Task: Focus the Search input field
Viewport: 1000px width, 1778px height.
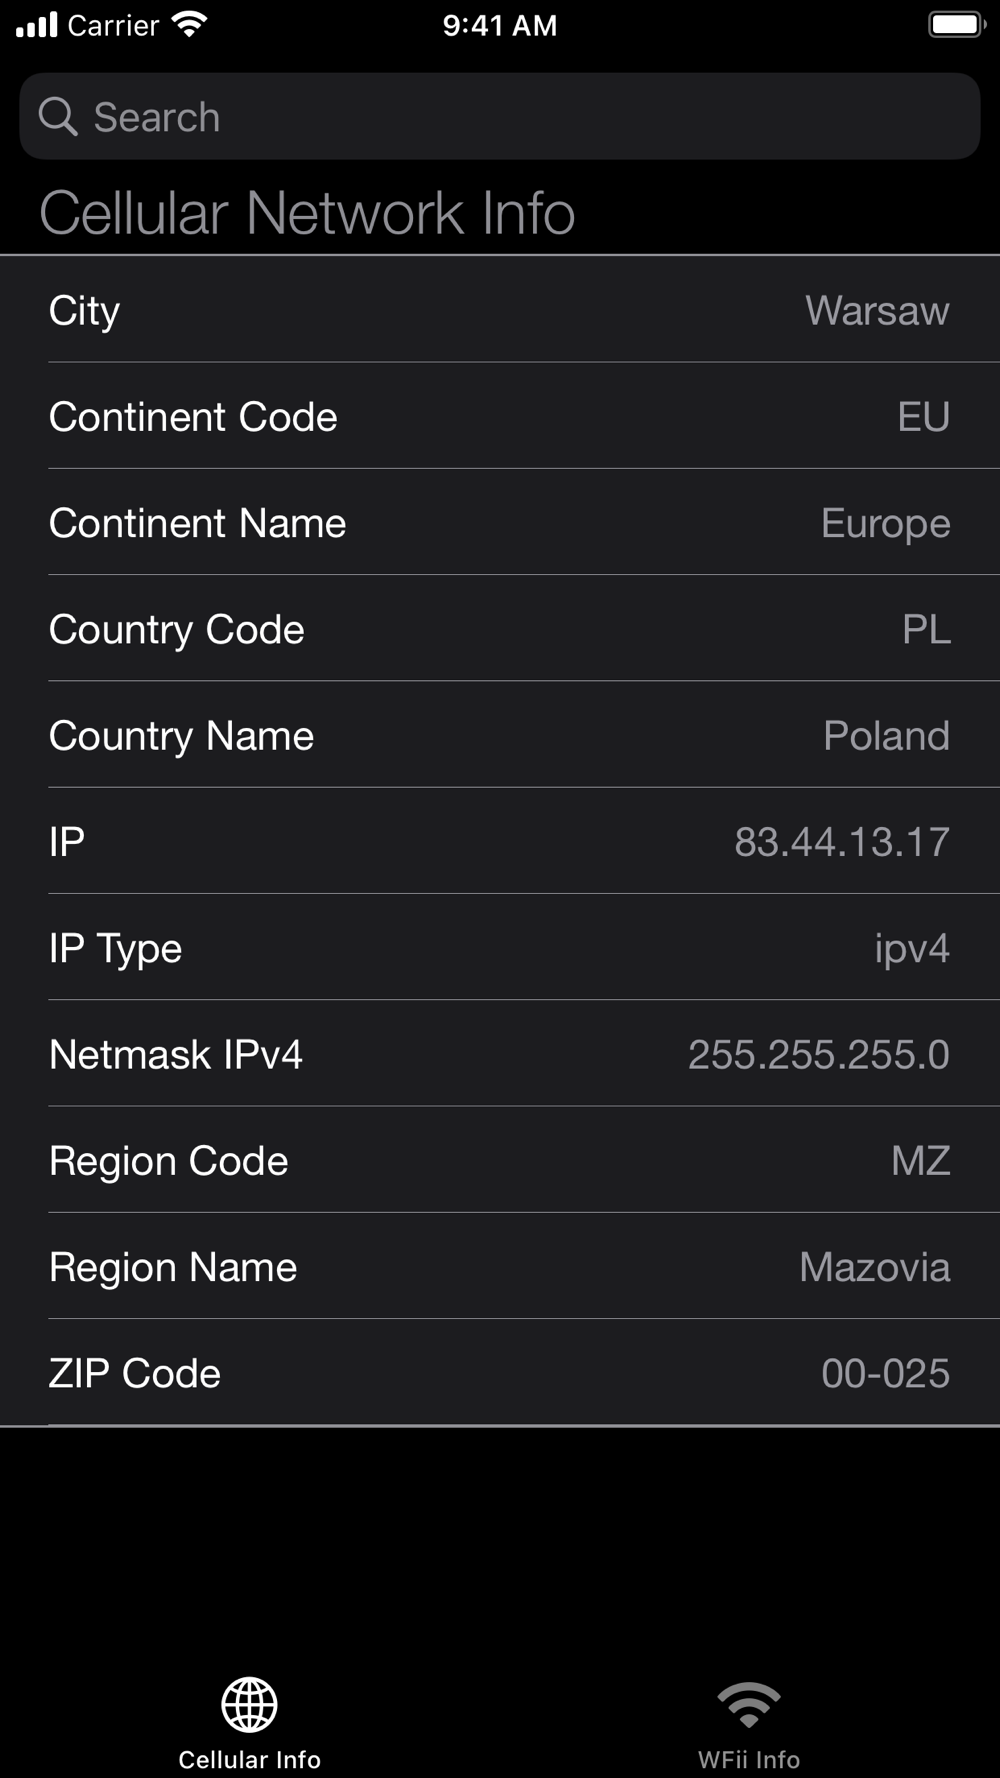Action: pyautogui.click(x=500, y=116)
